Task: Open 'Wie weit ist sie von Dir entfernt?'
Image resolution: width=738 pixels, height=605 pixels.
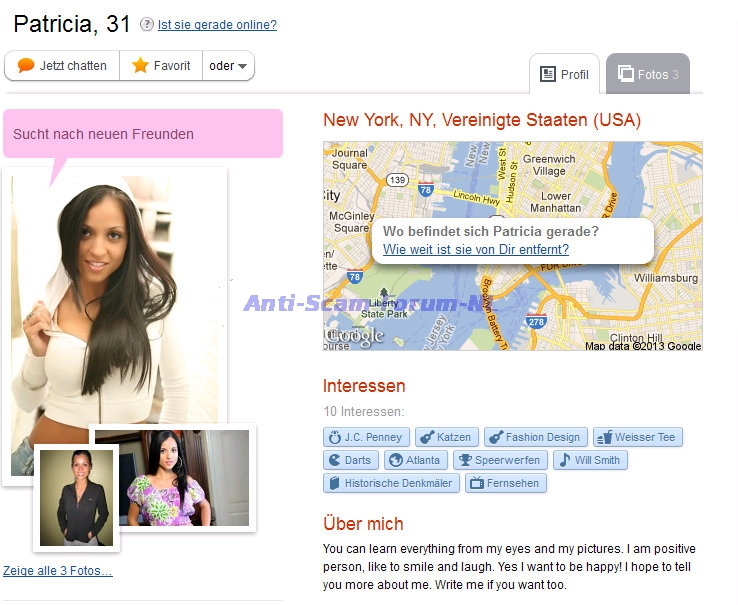Action: [476, 249]
